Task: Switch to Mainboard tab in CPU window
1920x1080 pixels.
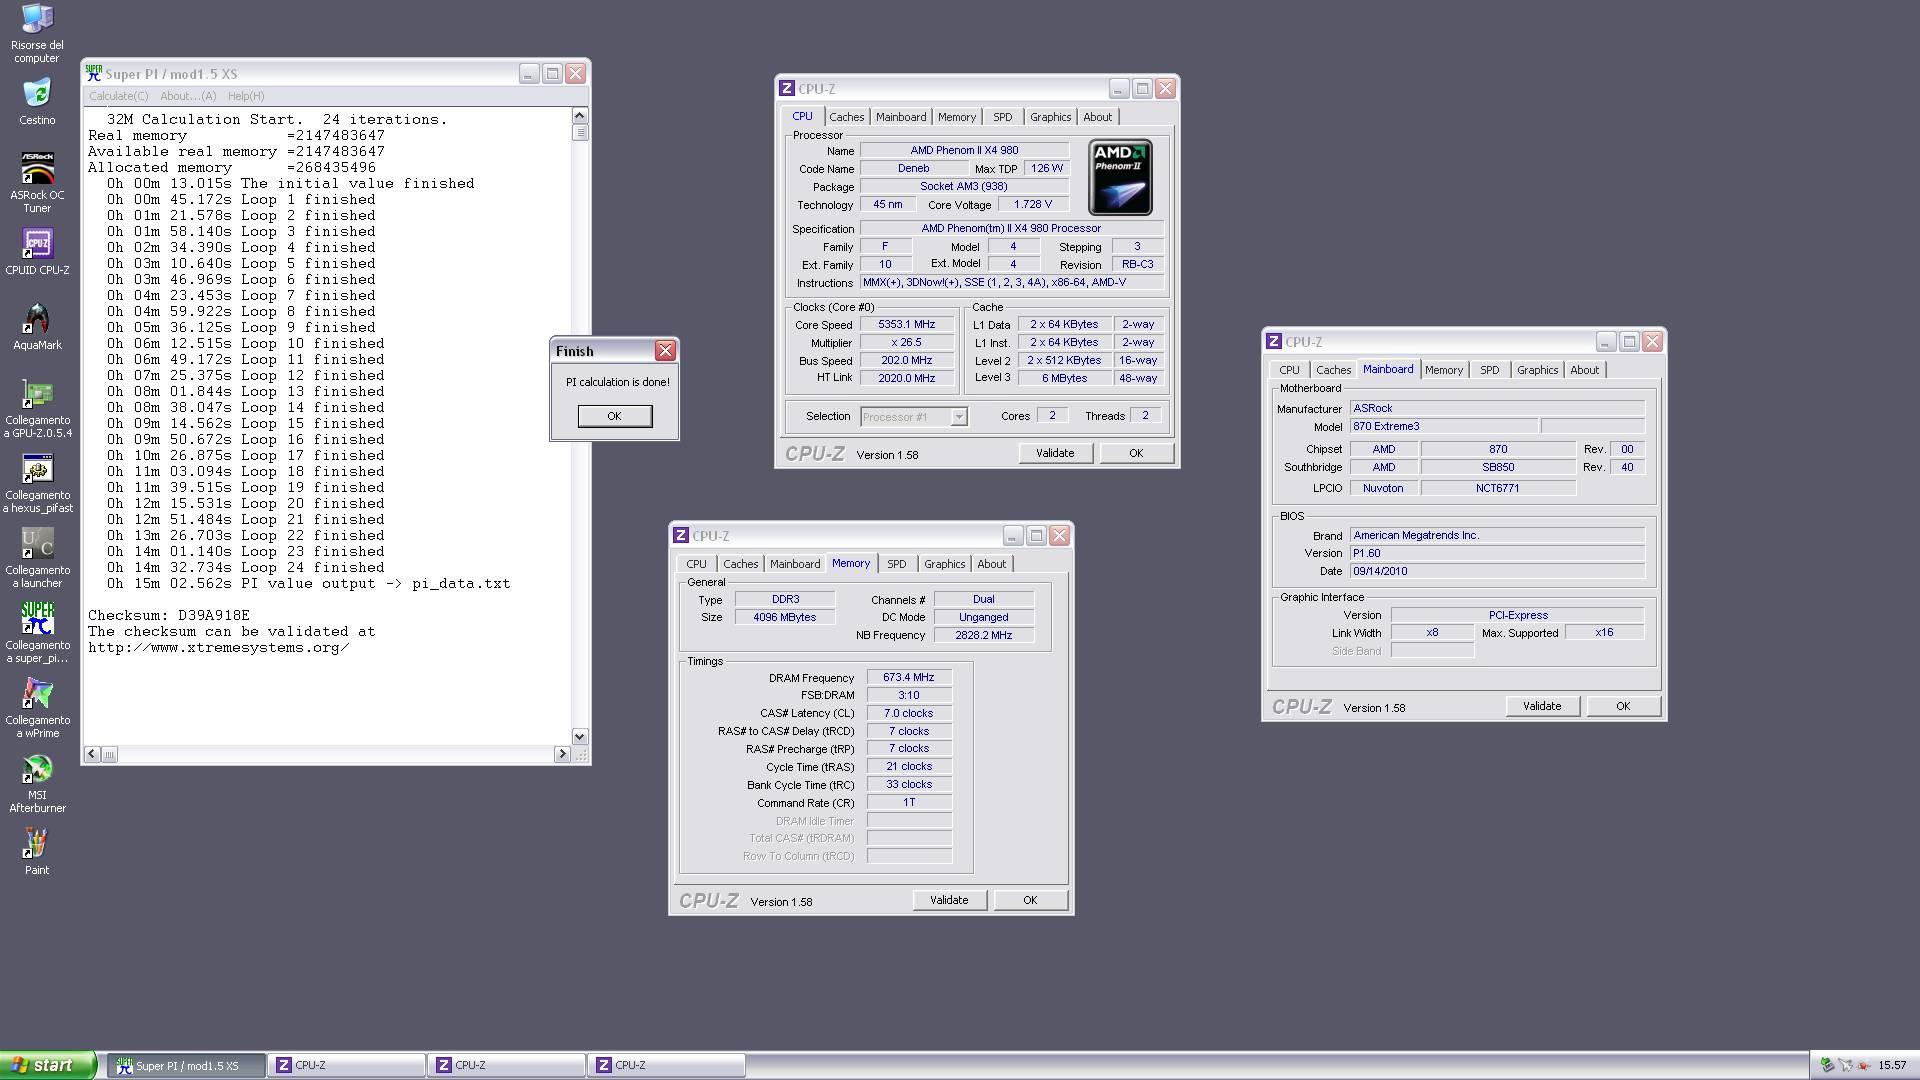Action: (x=901, y=117)
